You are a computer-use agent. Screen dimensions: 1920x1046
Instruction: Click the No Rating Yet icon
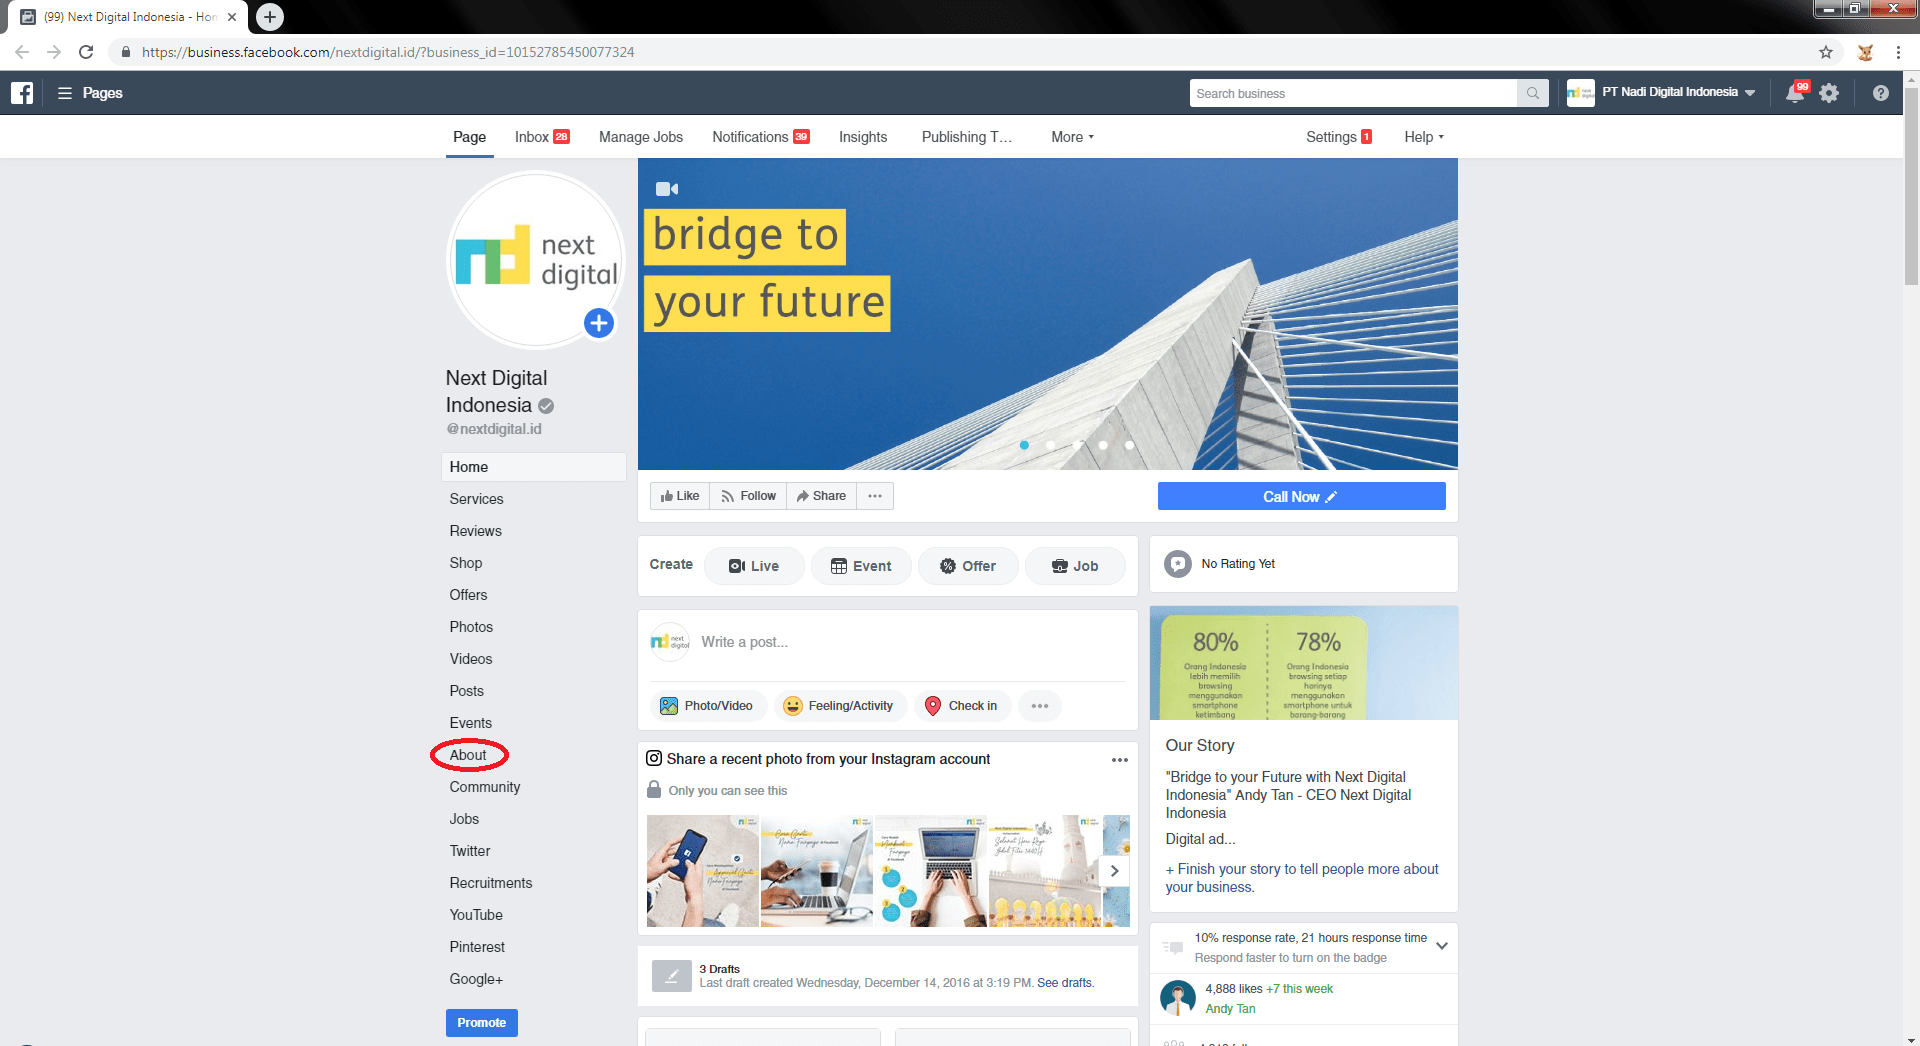1178,564
